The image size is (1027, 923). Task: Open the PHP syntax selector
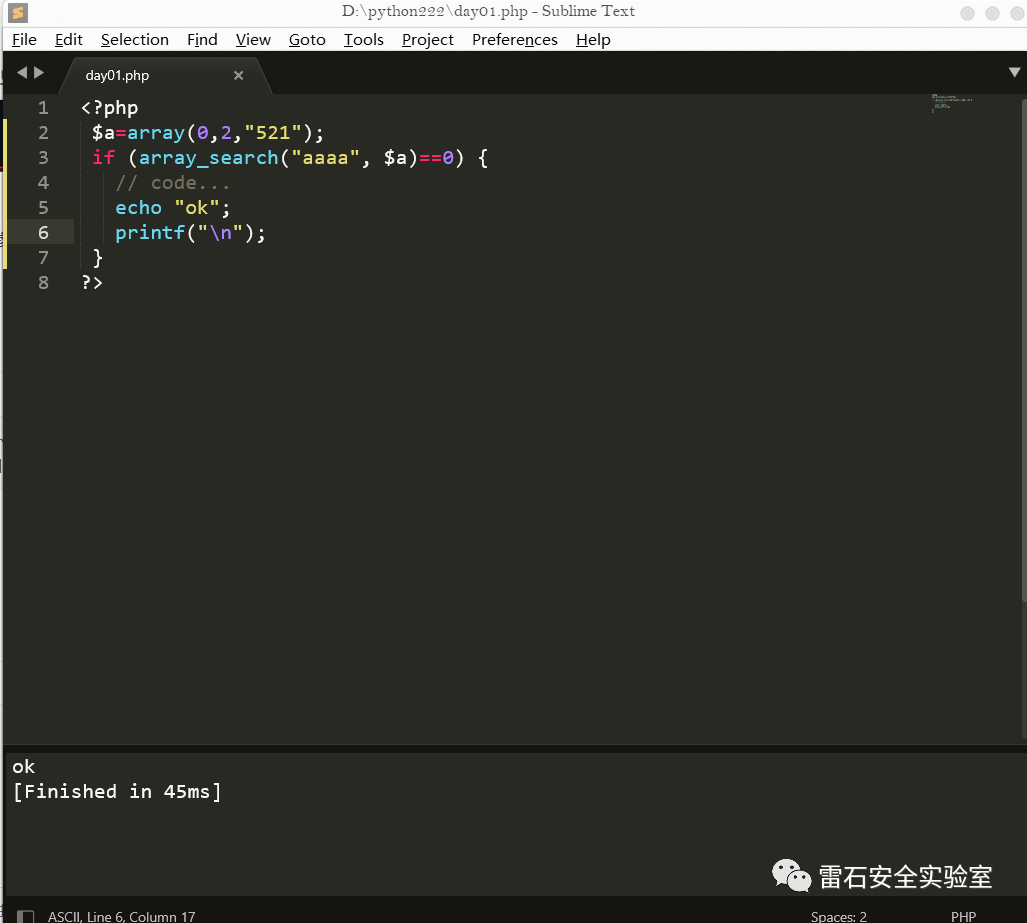[963, 916]
